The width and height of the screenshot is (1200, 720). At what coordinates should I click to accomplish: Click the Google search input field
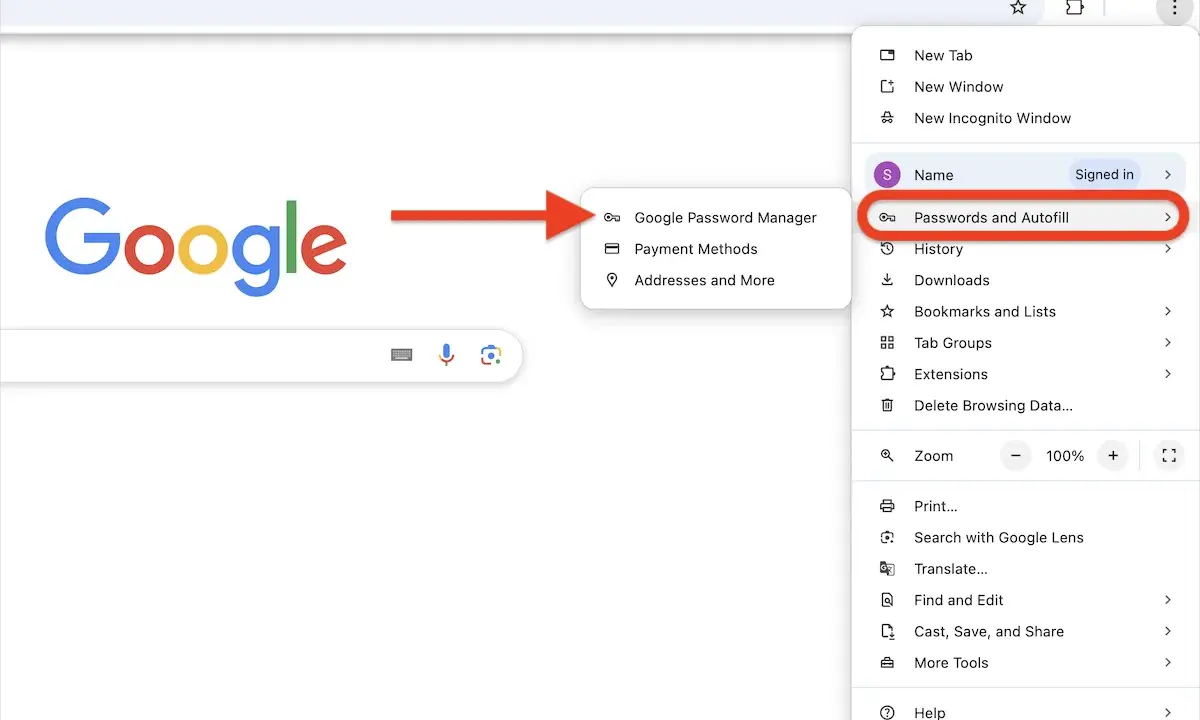(260, 355)
